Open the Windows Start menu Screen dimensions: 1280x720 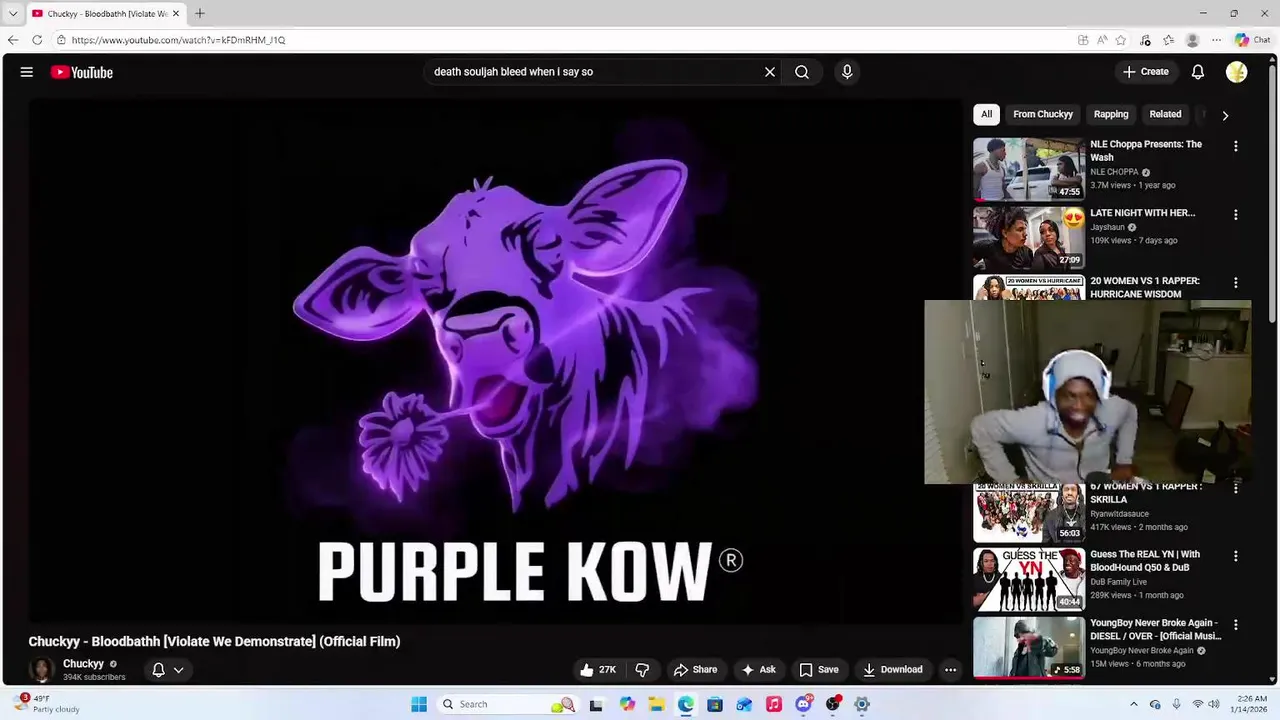(419, 704)
